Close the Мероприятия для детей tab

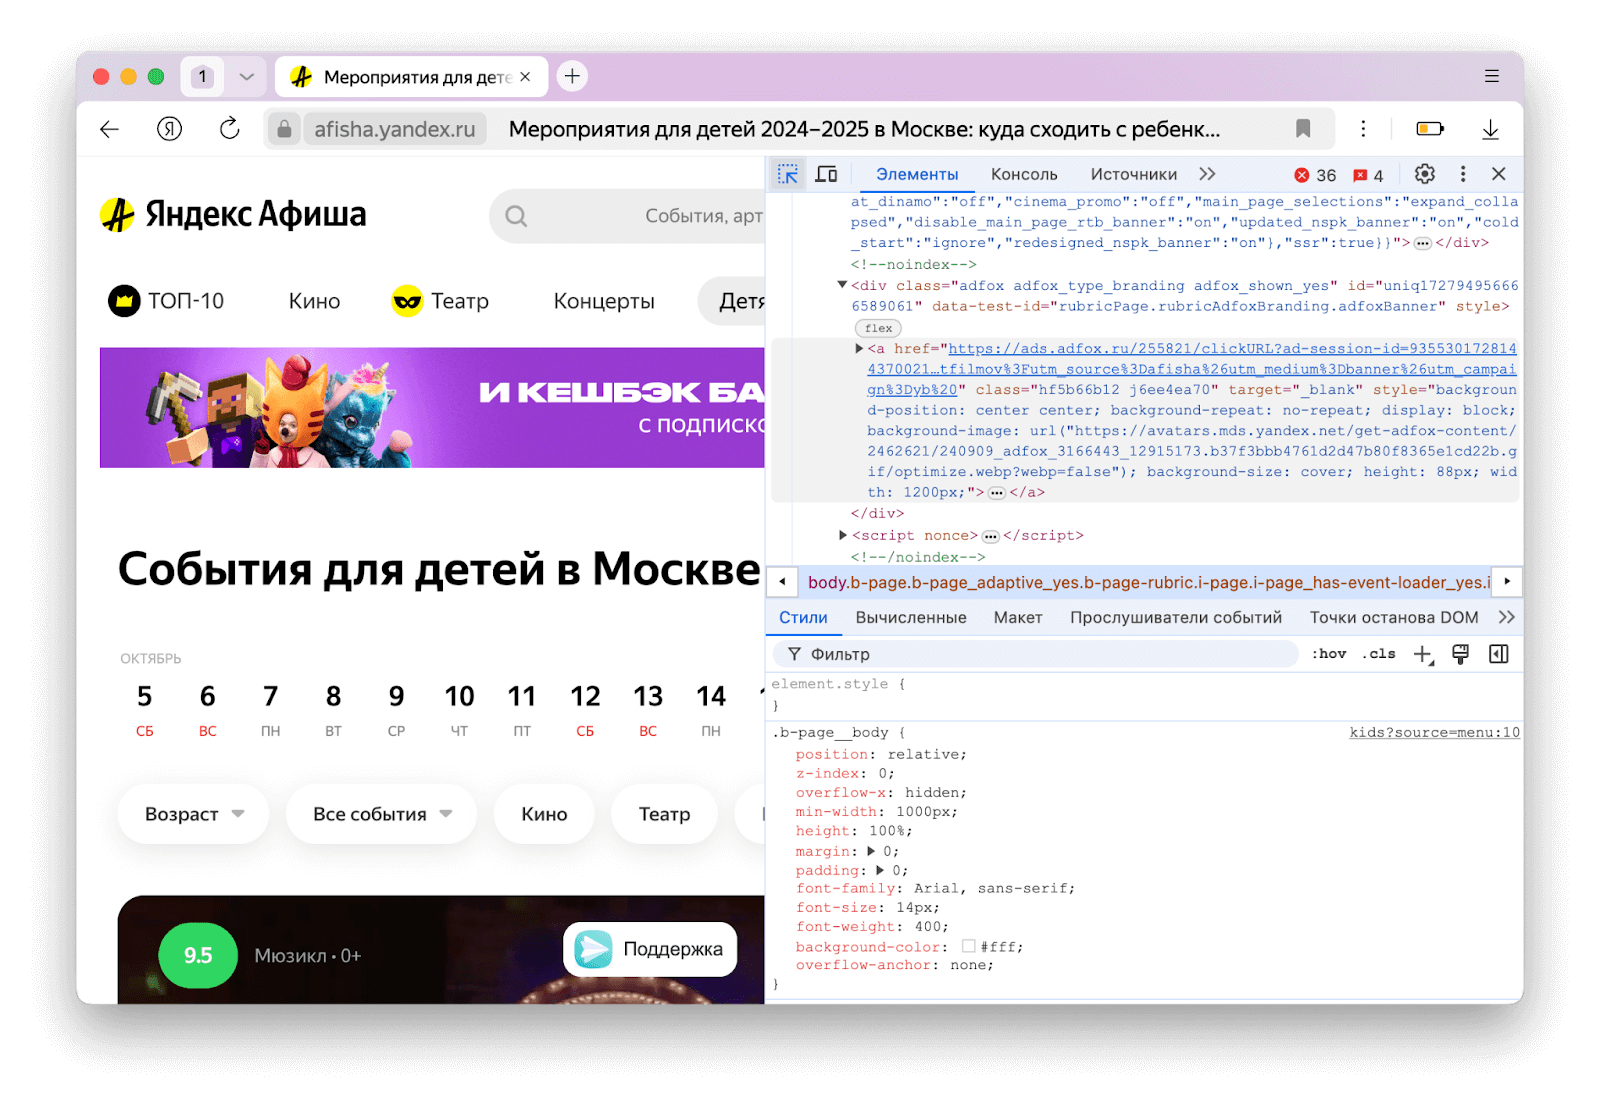[525, 77]
